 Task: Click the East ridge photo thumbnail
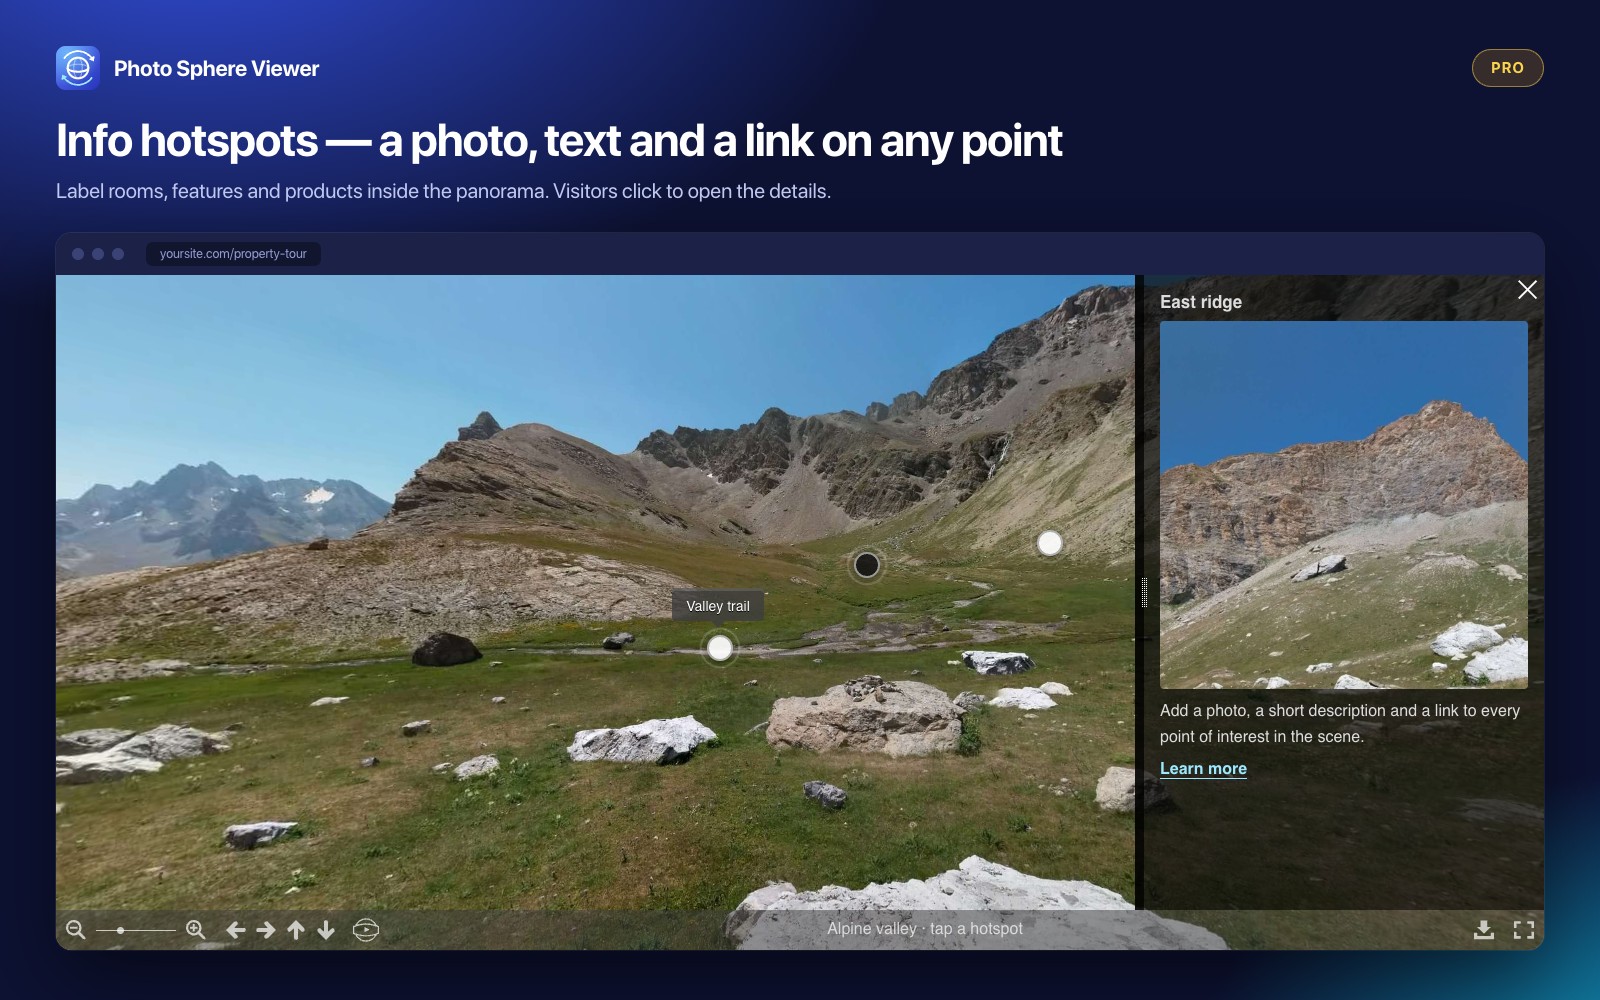click(1344, 505)
